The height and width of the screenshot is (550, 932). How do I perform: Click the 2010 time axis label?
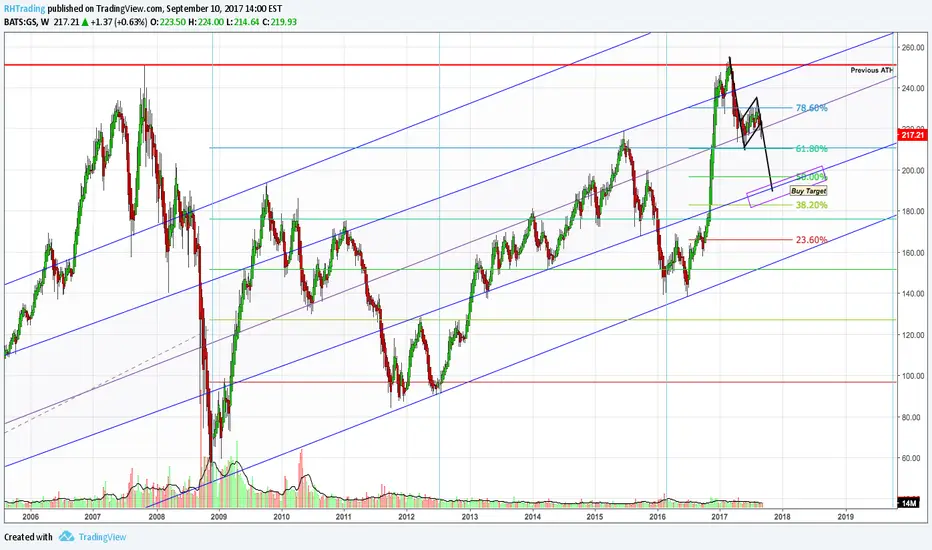tap(281, 517)
